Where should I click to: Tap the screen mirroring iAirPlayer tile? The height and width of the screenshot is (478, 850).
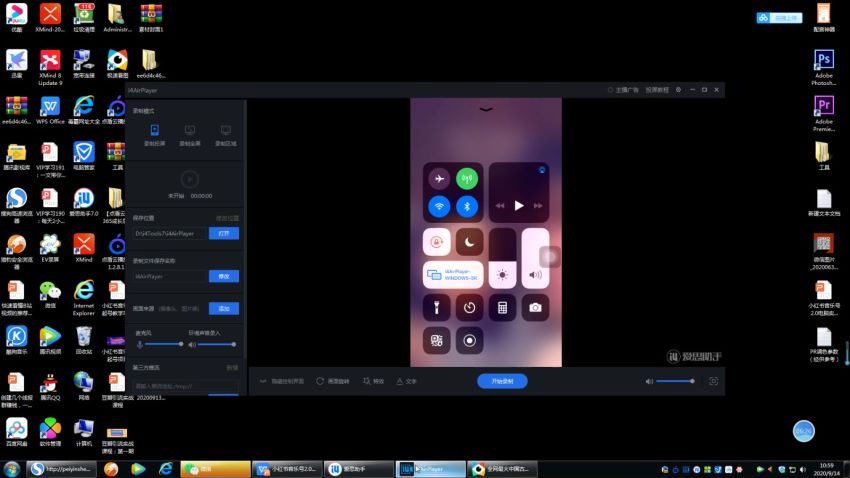pyautogui.click(x=453, y=275)
